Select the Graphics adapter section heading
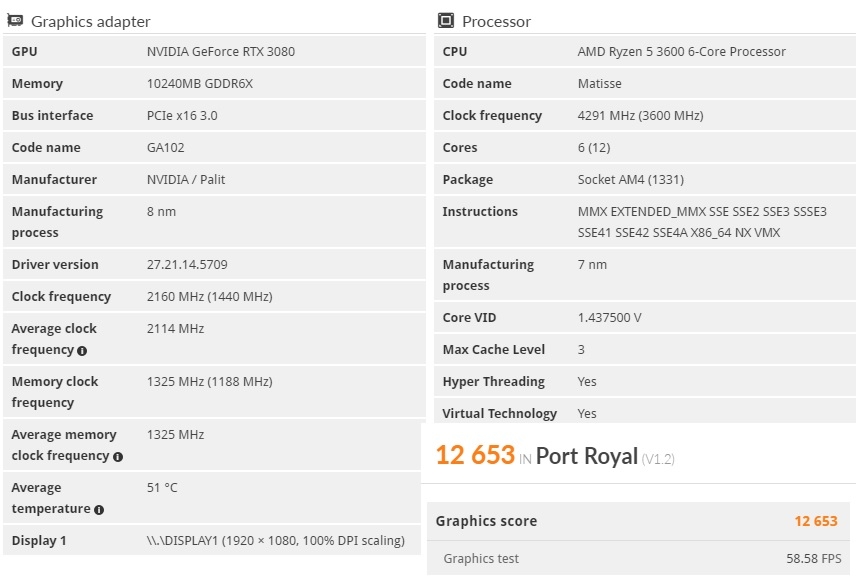 pyautogui.click(x=91, y=21)
